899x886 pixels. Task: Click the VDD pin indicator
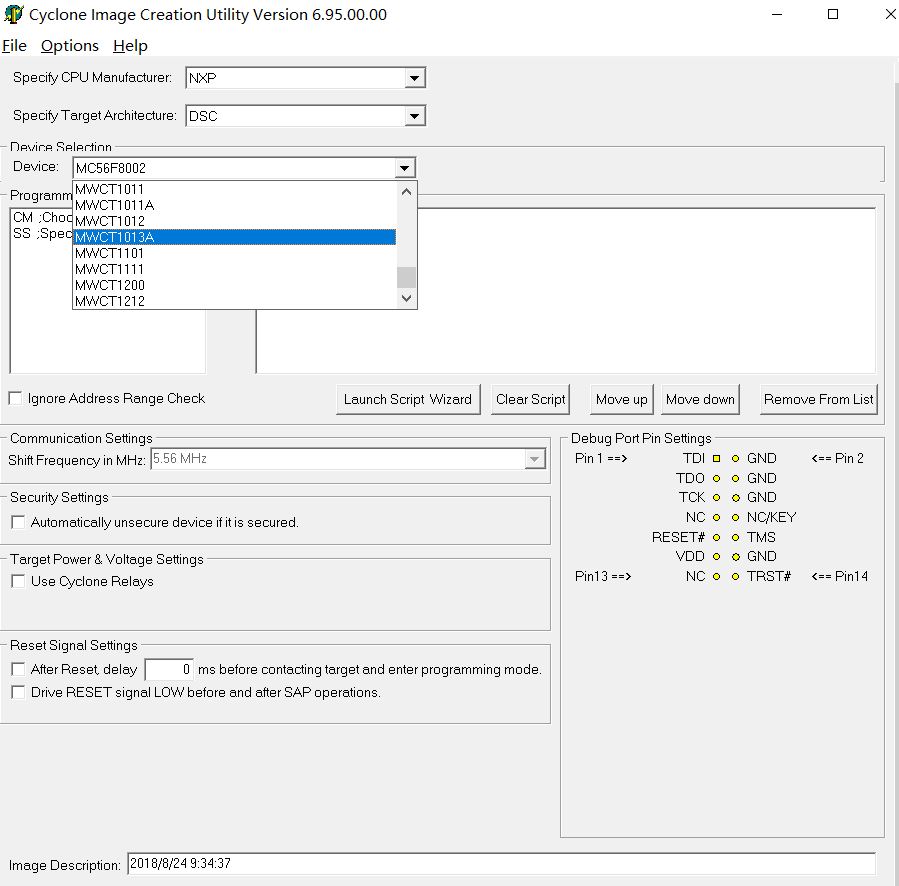click(x=716, y=556)
